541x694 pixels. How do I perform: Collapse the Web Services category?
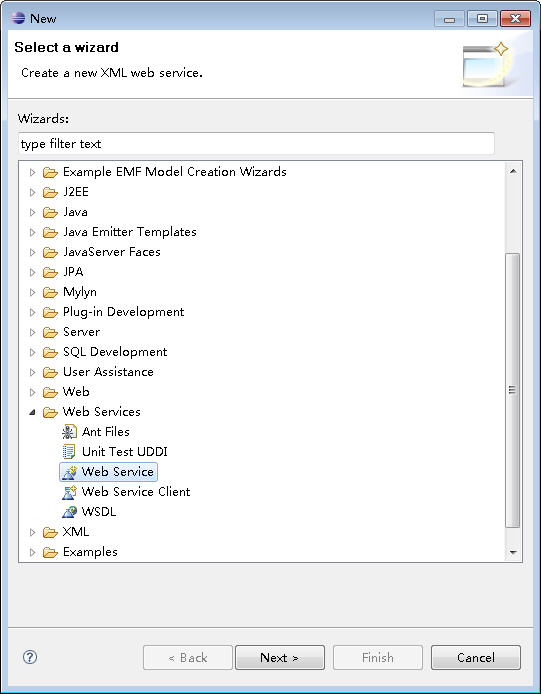click(x=32, y=413)
